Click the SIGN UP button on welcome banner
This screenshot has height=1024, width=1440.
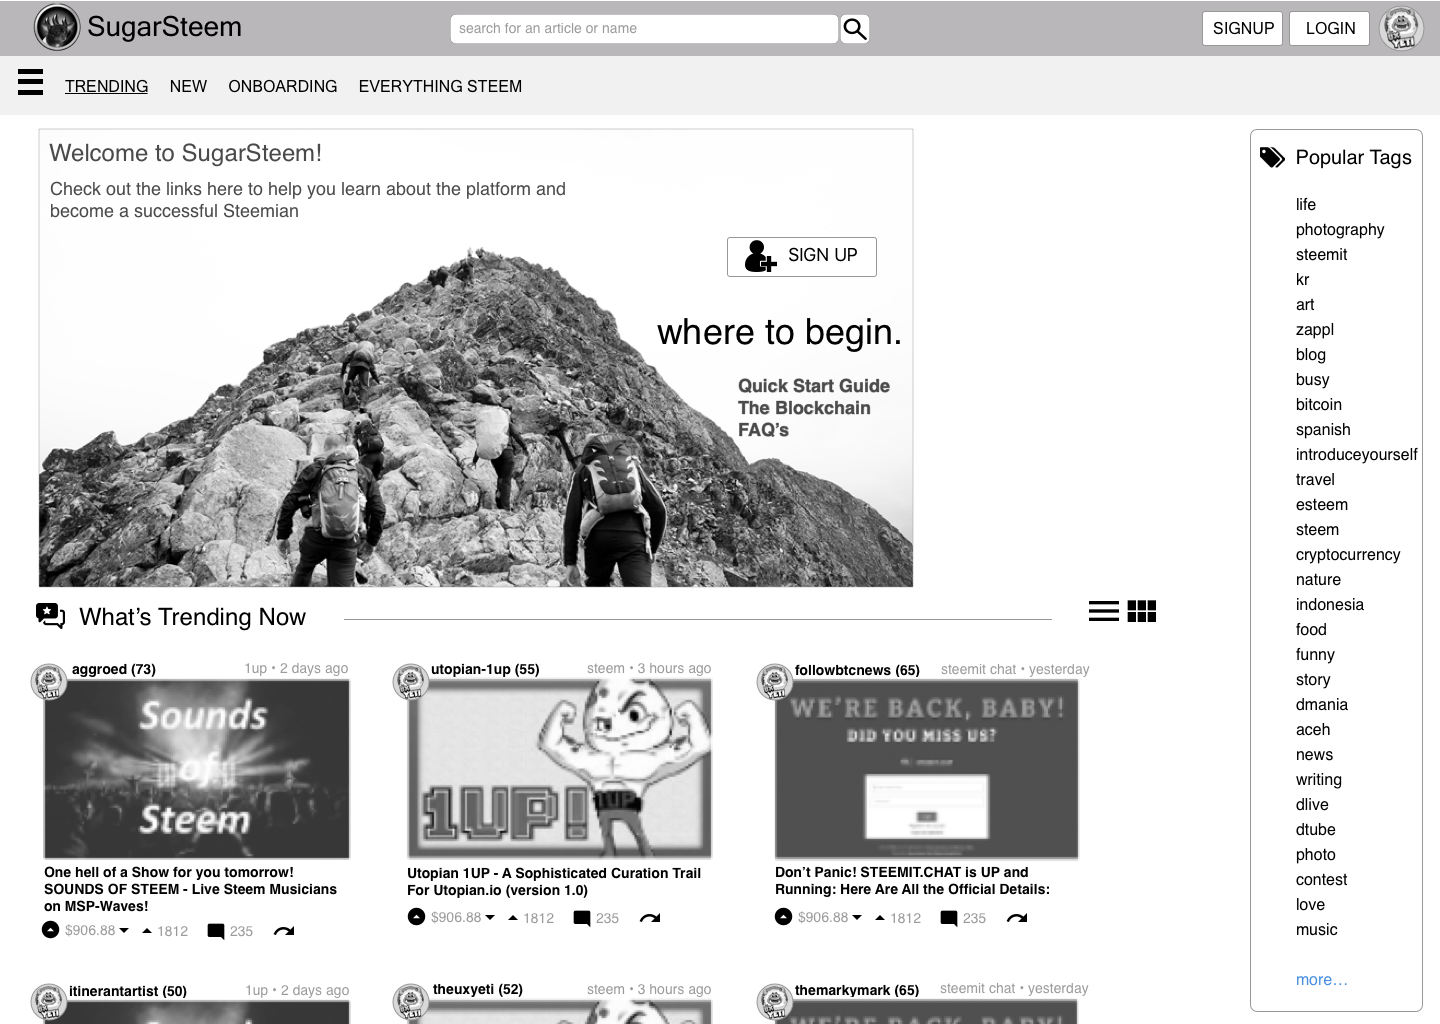click(802, 256)
